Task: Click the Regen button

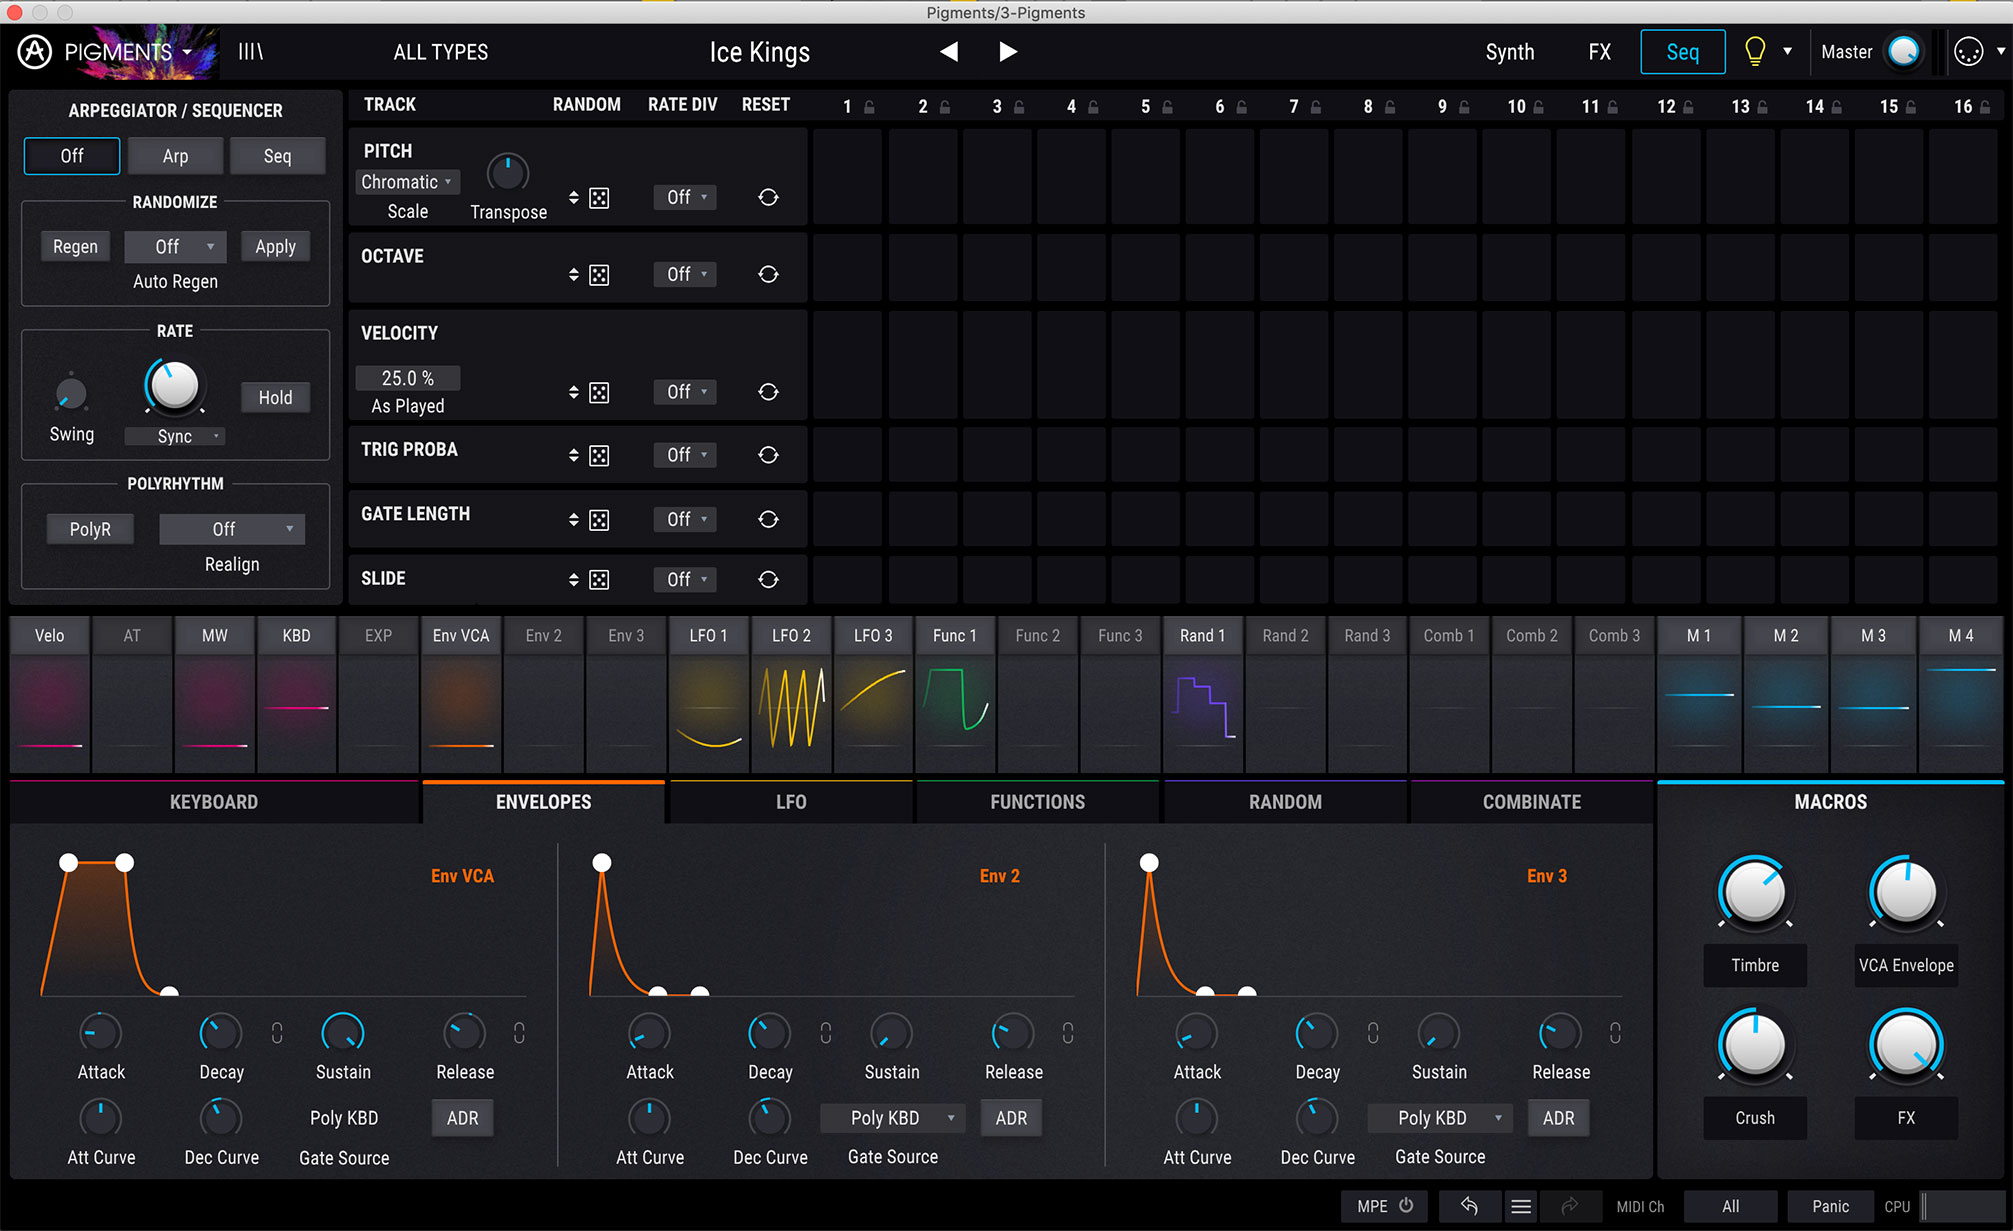Action: pos(75,246)
